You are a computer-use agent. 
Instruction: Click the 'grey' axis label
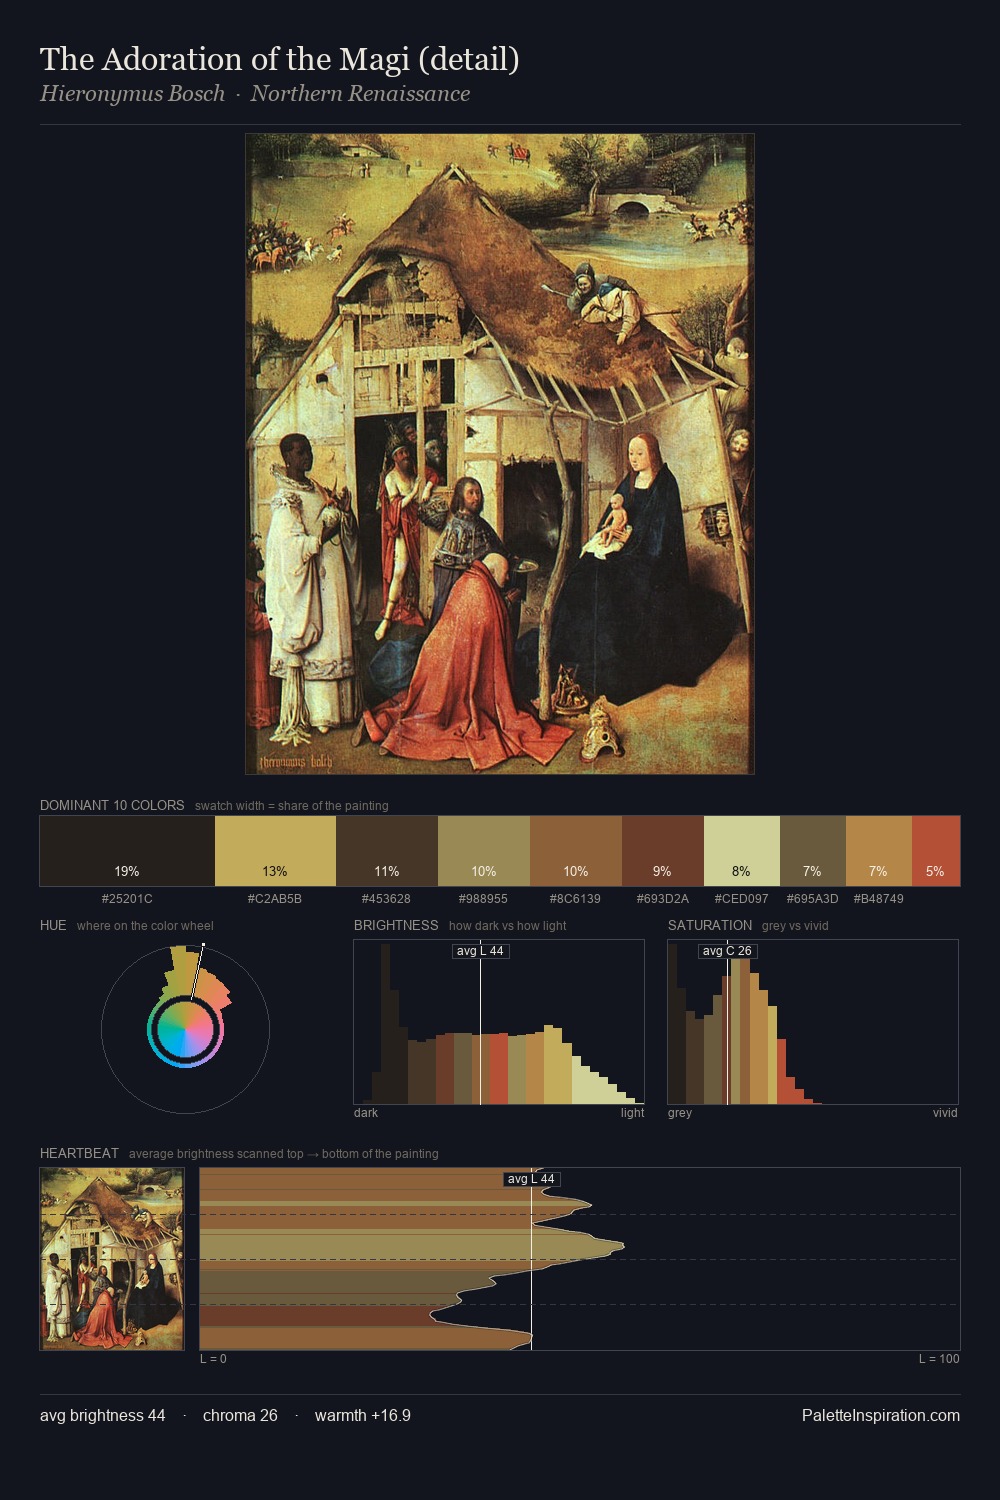pos(680,1113)
